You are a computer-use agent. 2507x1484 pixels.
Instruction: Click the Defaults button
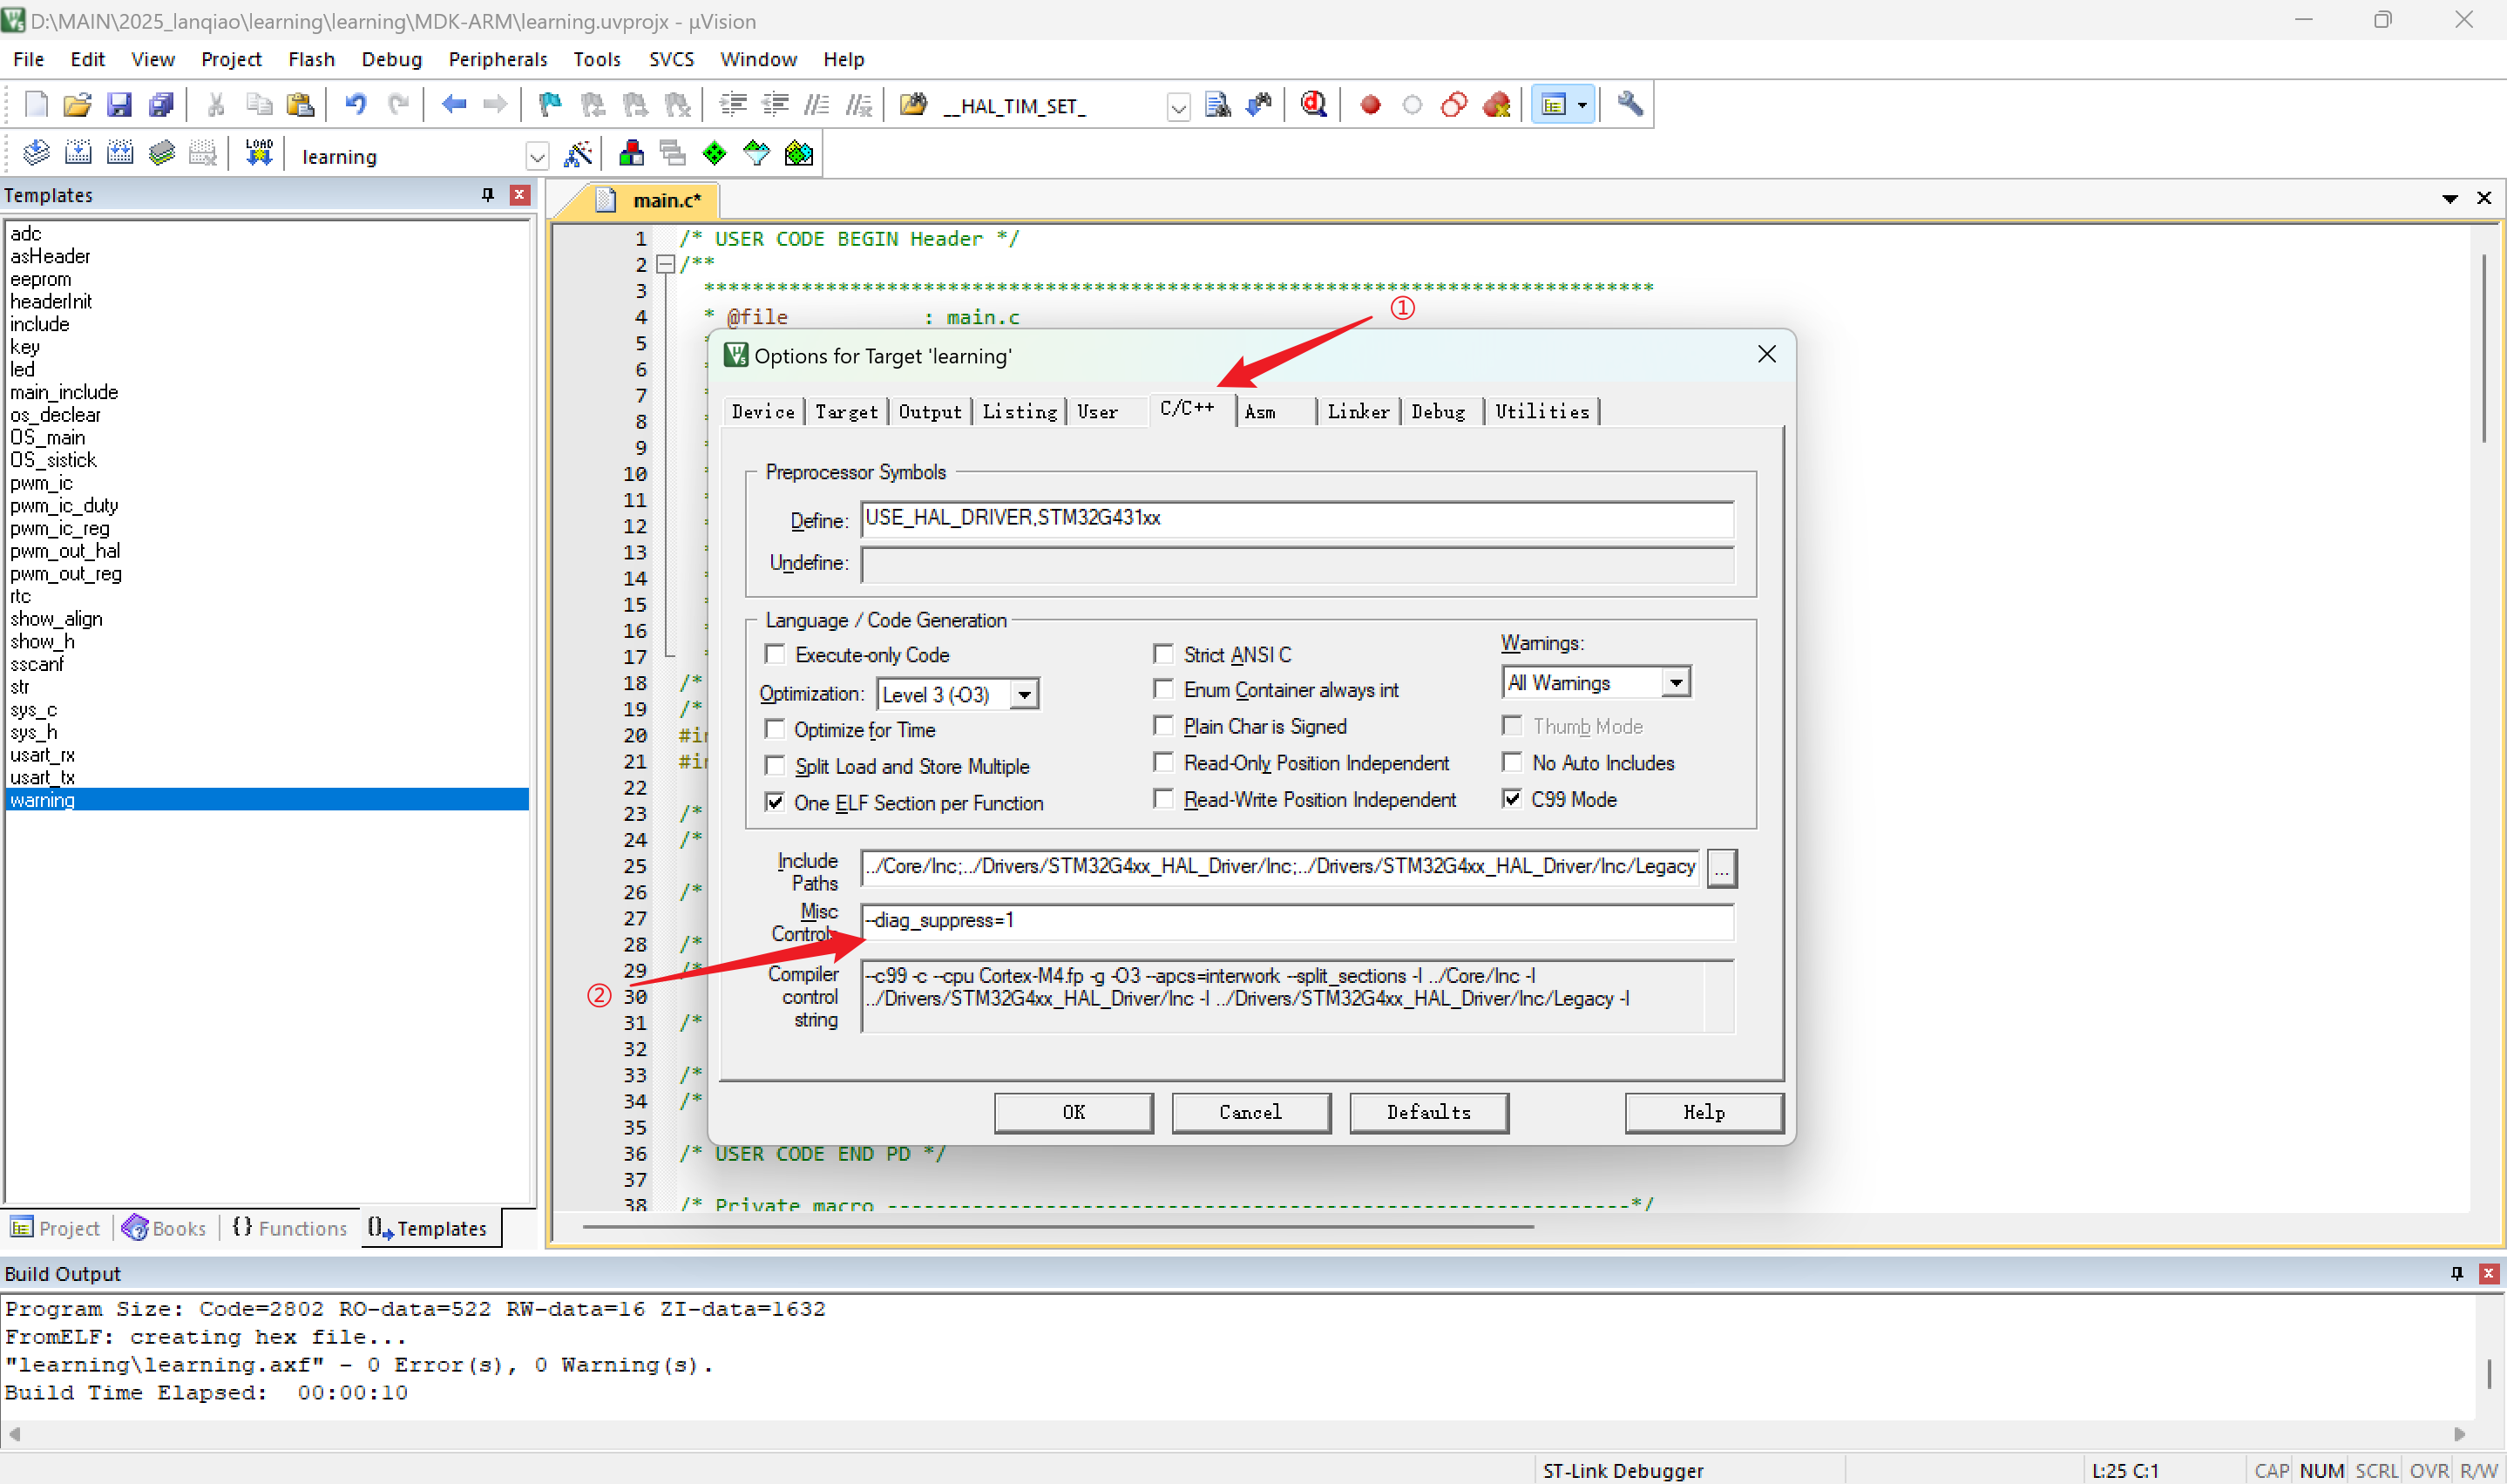pyautogui.click(x=1428, y=1112)
